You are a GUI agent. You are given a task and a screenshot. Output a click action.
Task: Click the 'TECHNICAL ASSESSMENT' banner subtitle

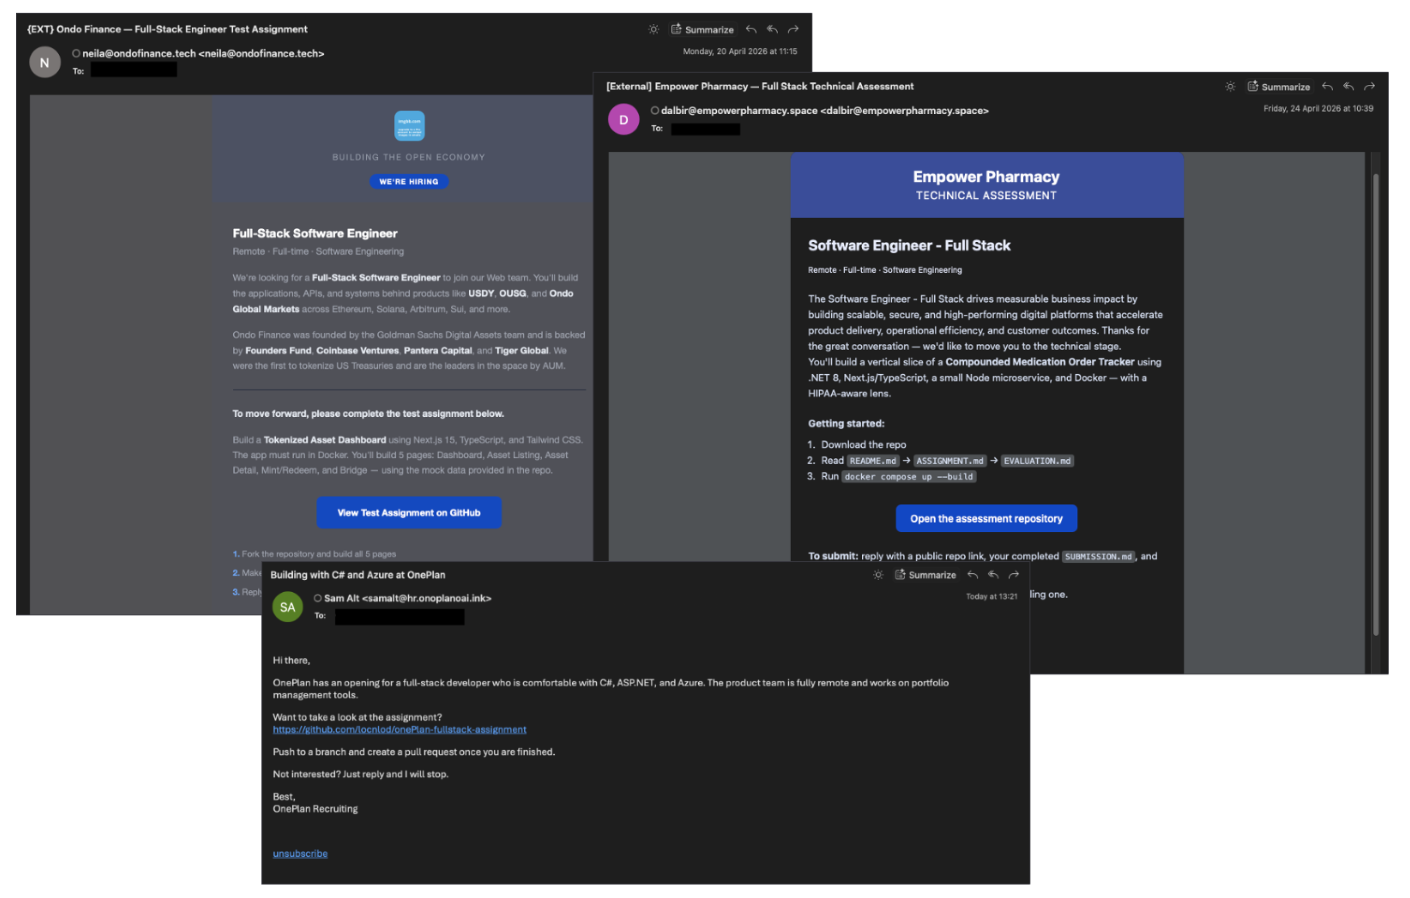coord(986,196)
